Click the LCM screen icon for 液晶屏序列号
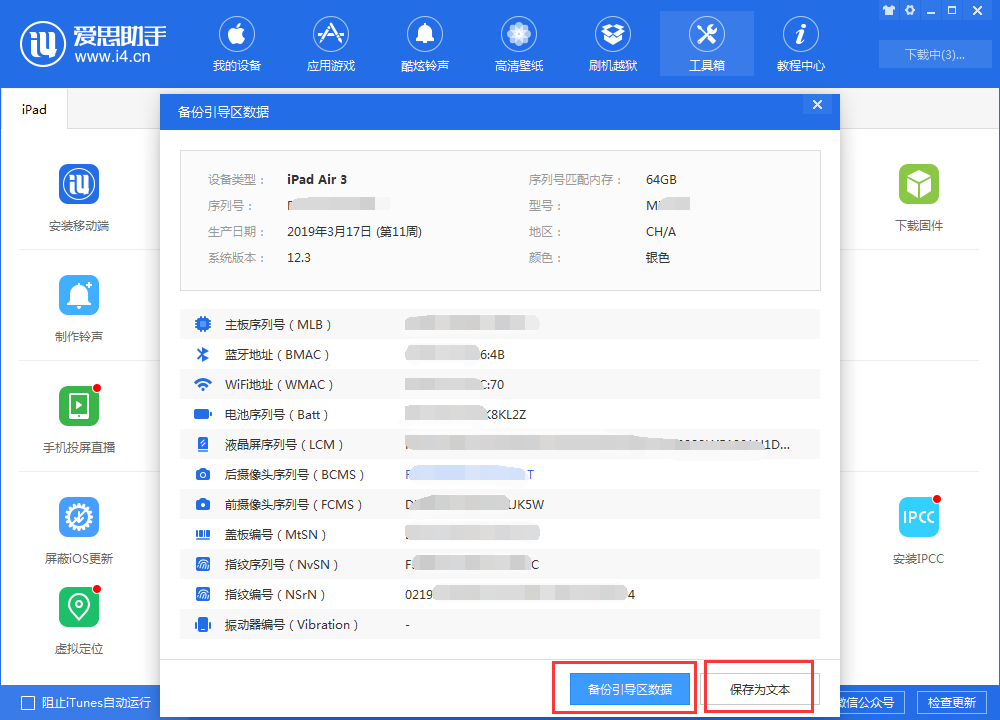1000x720 pixels. click(203, 444)
